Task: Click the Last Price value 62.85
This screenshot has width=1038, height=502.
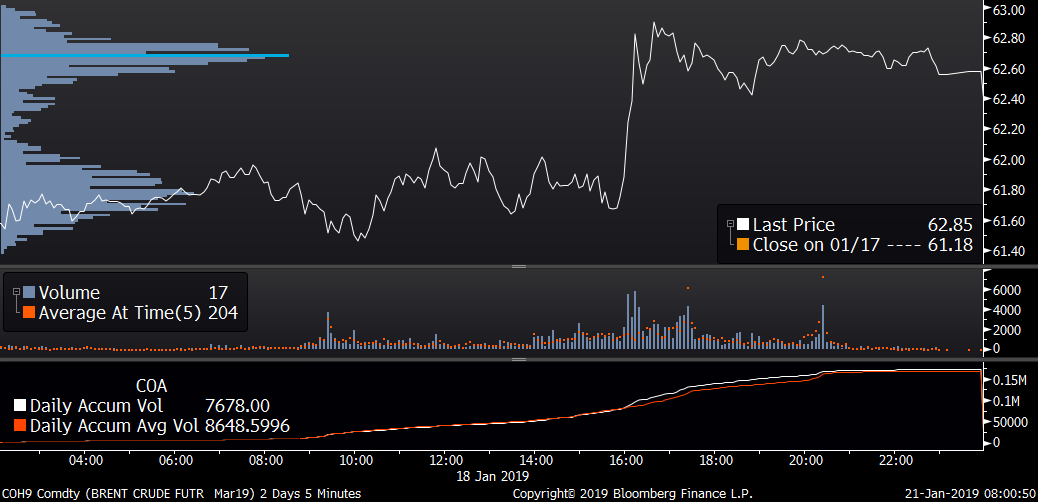Action: point(950,225)
